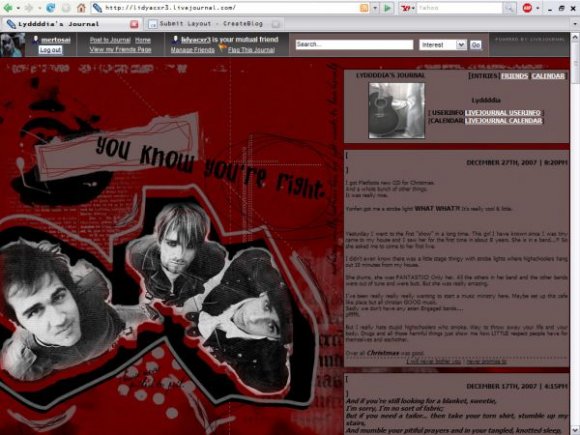Go to the browser home icon
The height and width of the screenshot is (435, 580).
81,7
